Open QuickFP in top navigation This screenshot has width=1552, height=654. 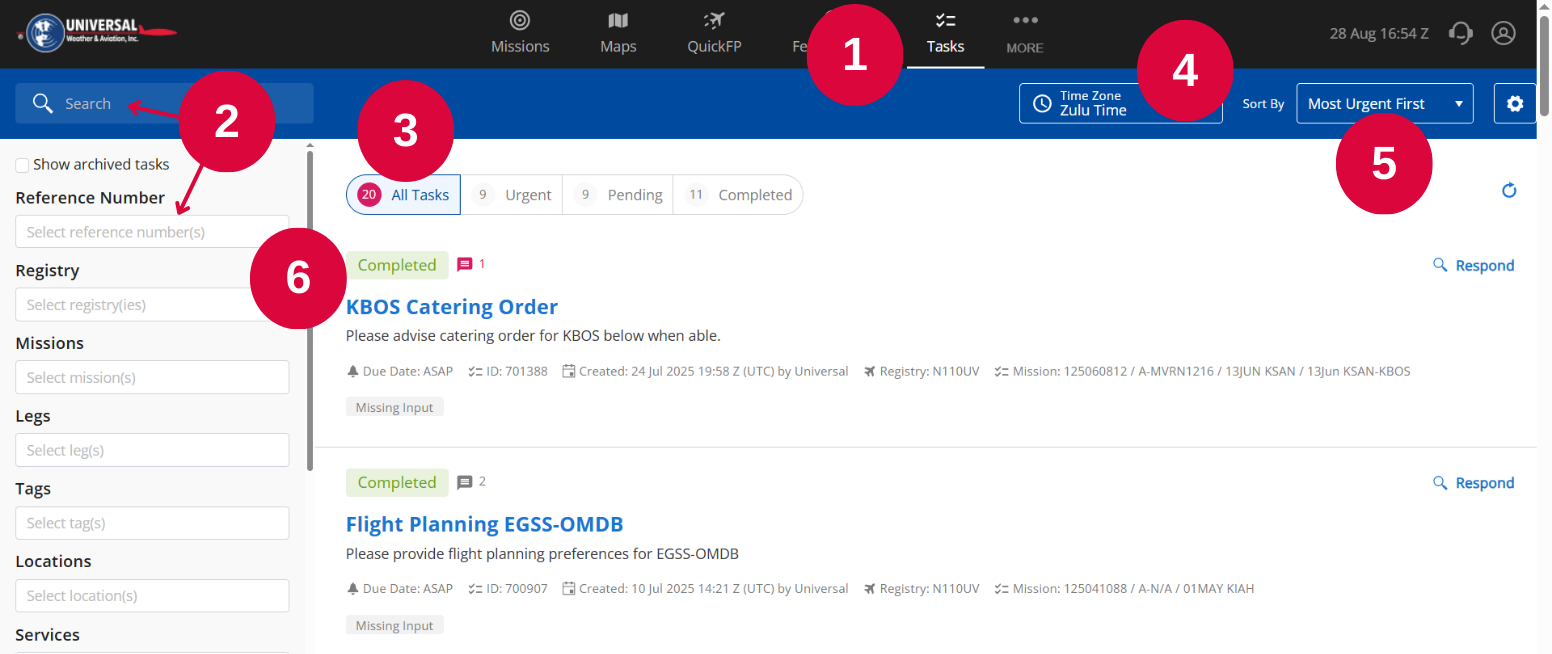tap(714, 33)
